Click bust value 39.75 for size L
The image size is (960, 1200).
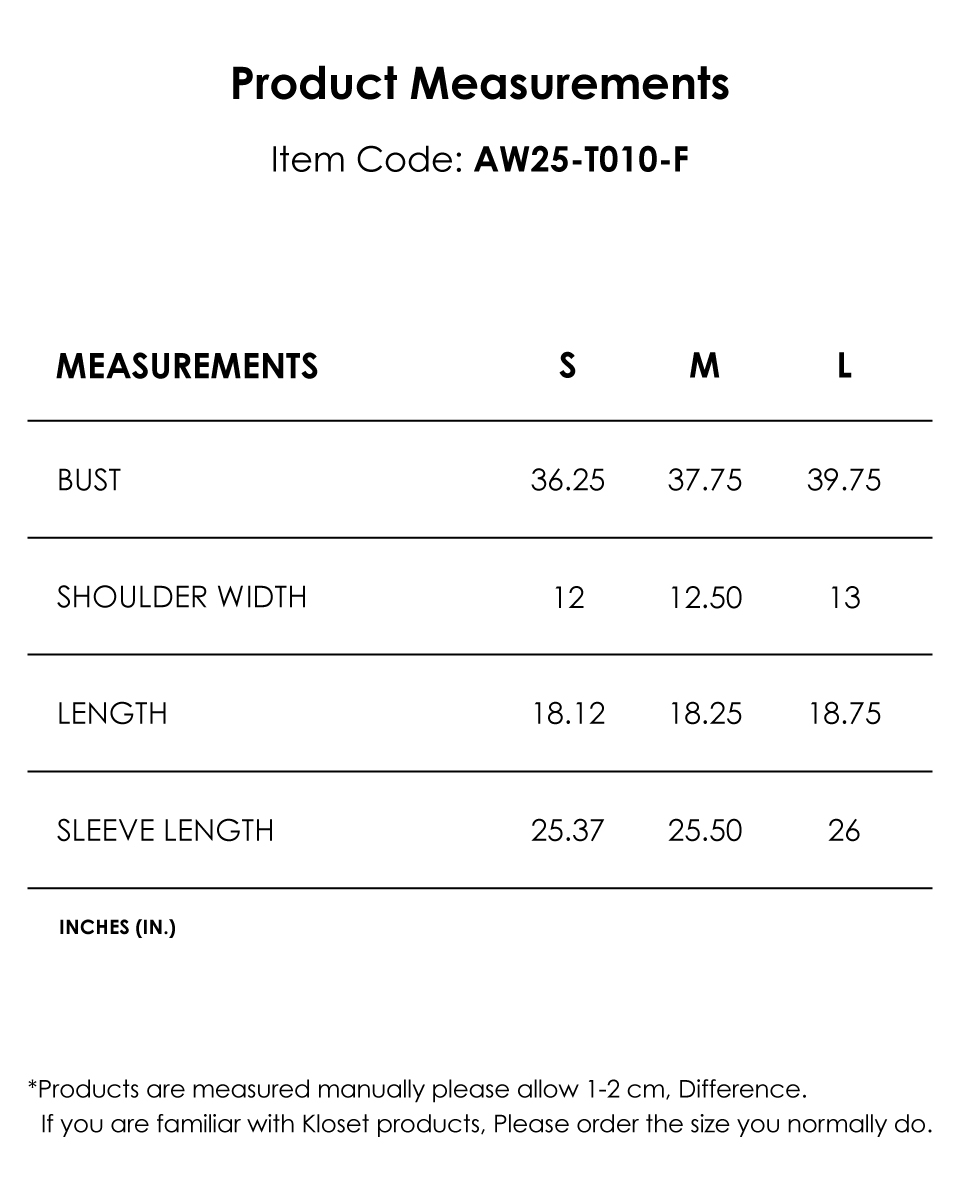(x=844, y=480)
